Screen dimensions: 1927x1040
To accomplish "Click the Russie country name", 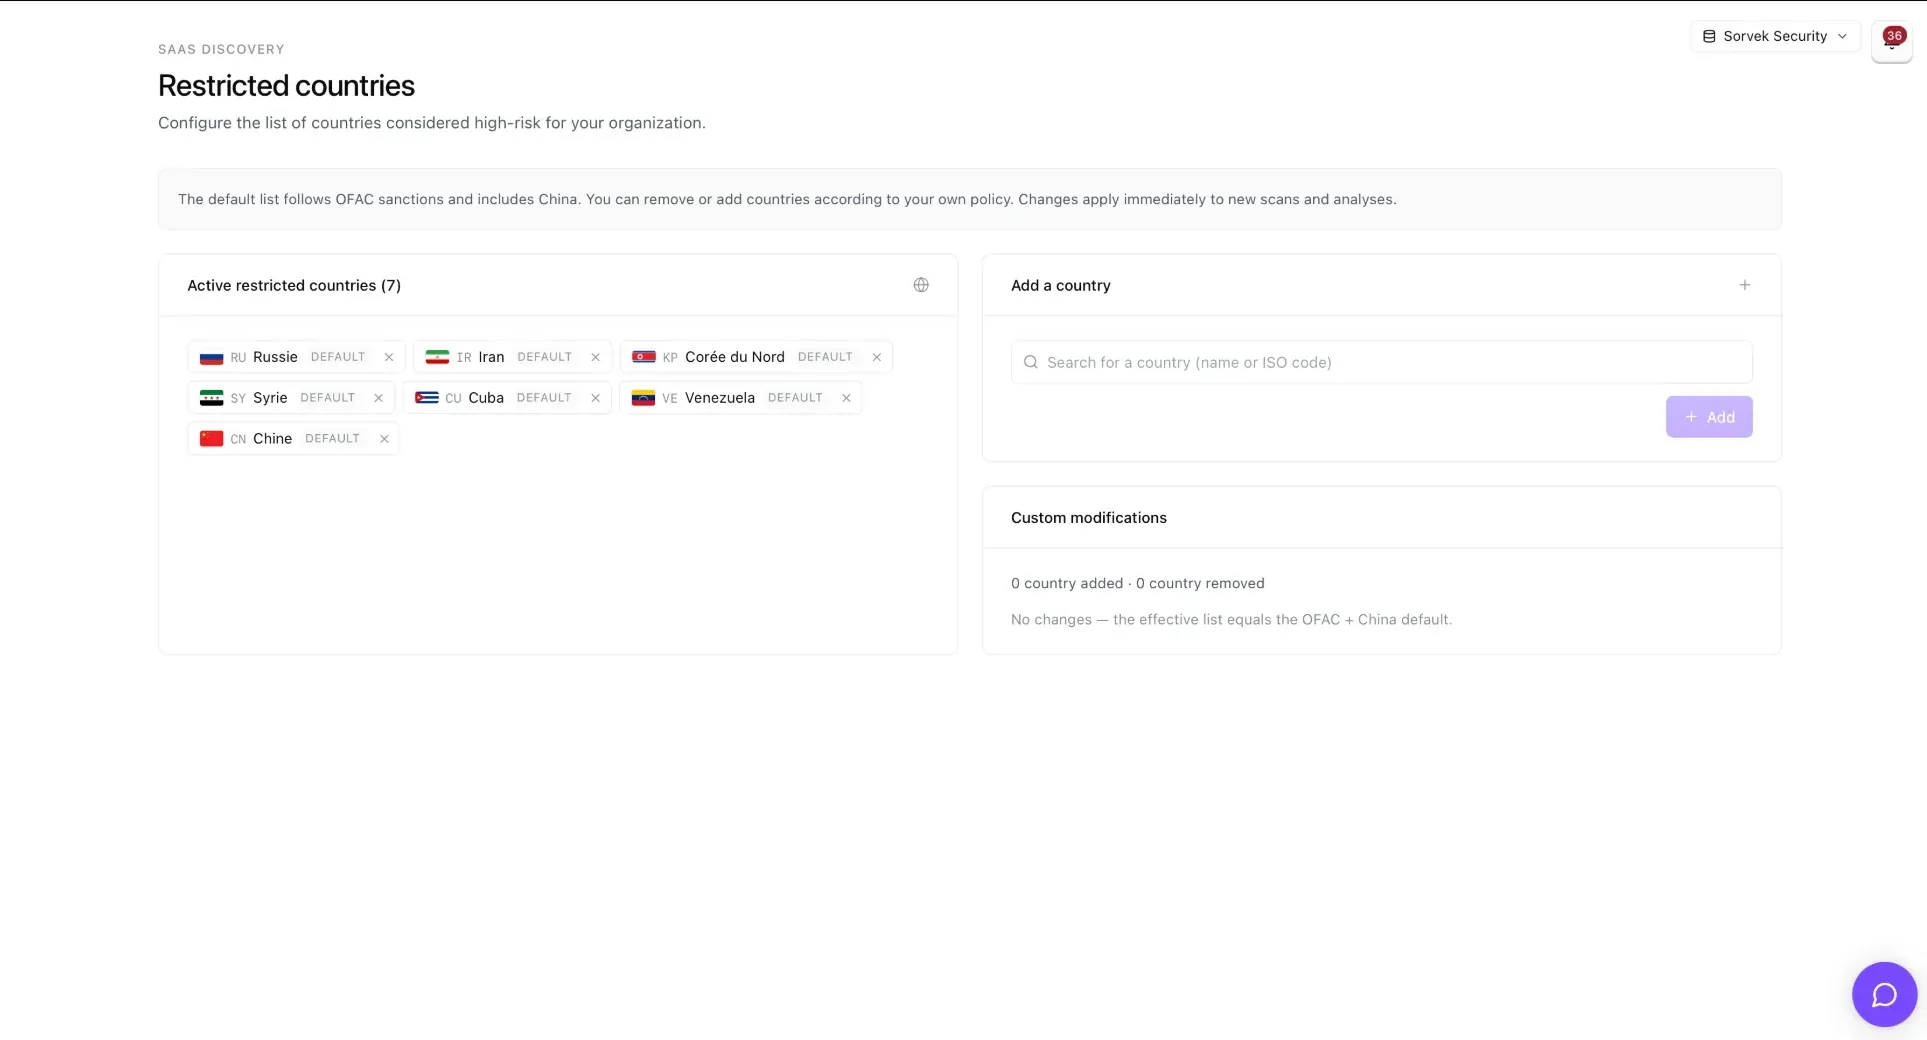I will [275, 357].
